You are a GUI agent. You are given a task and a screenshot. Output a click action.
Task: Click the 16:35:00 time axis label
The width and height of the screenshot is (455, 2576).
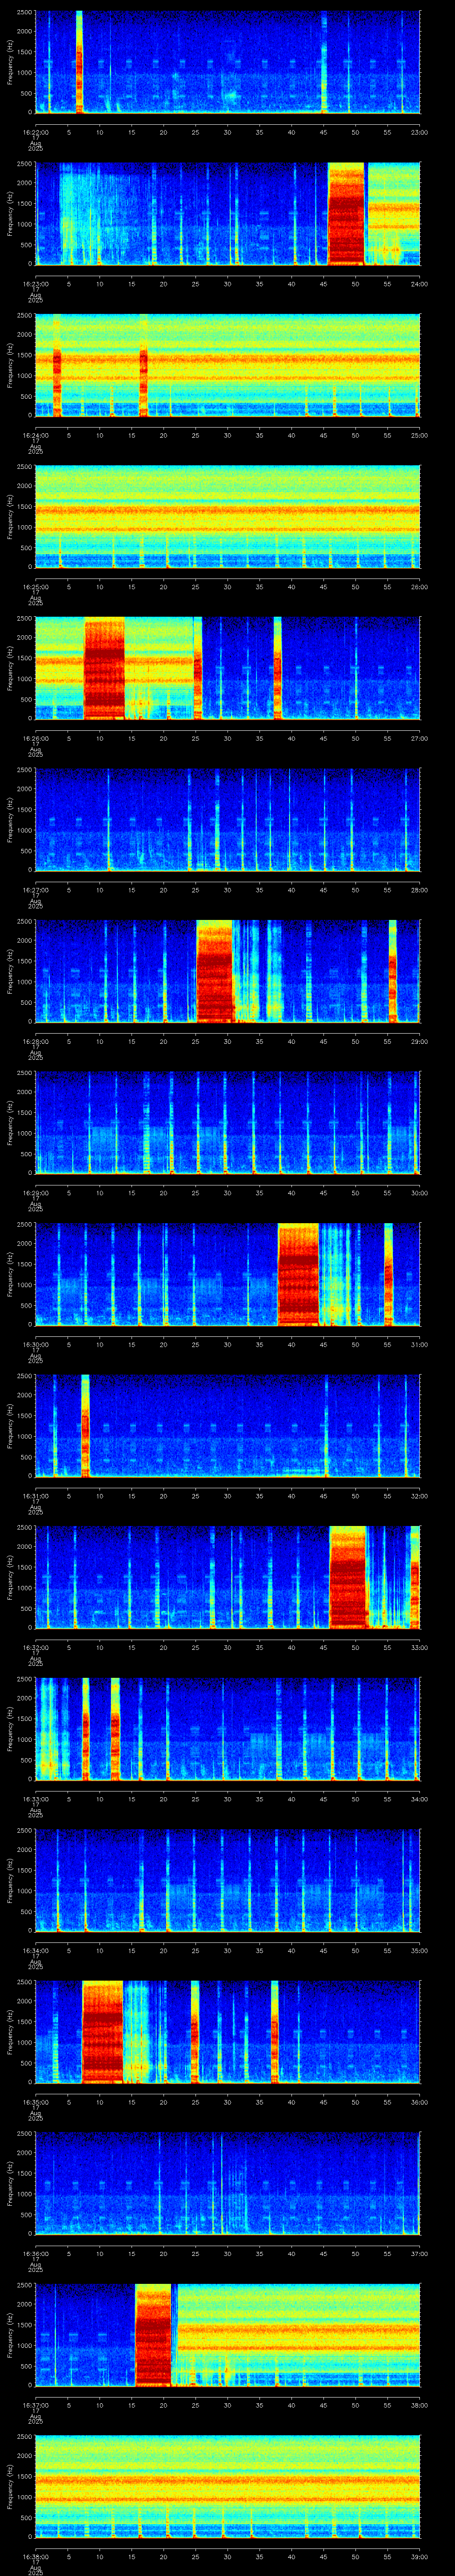click(36, 2102)
